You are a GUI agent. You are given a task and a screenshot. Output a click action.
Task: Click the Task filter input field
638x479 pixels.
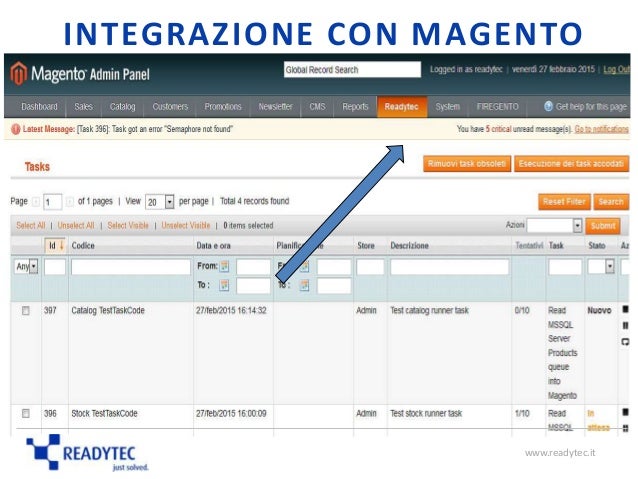click(x=565, y=267)
